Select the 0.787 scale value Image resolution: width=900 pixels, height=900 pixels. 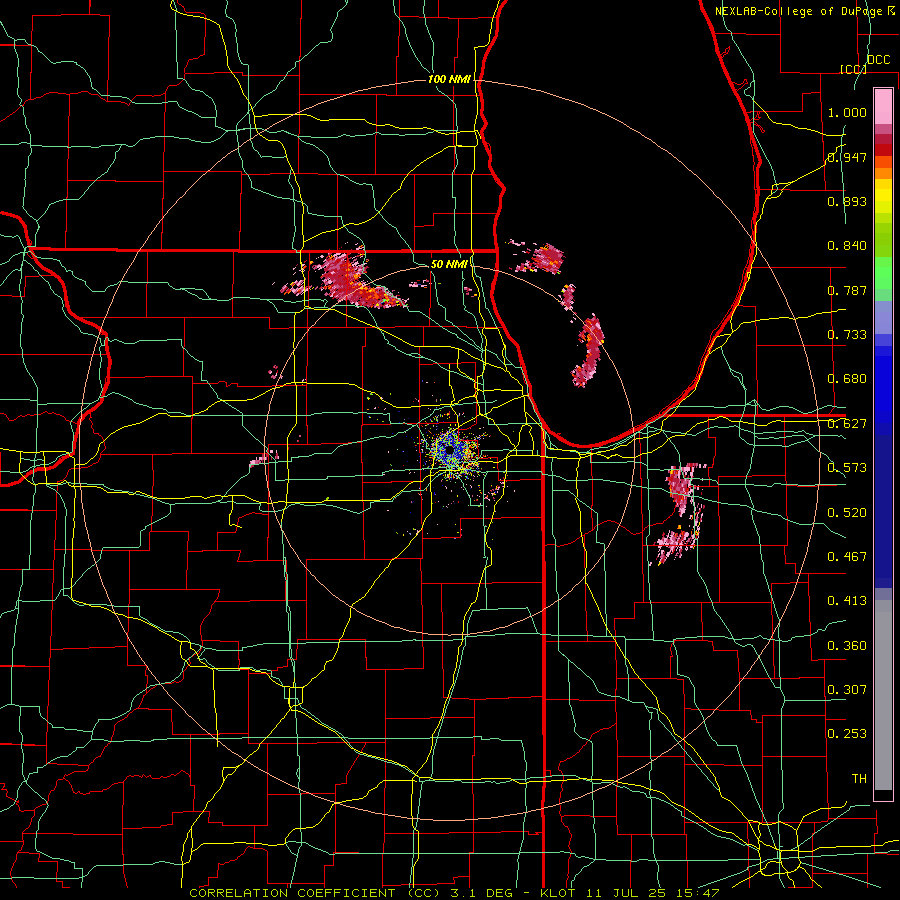[847, 290]
